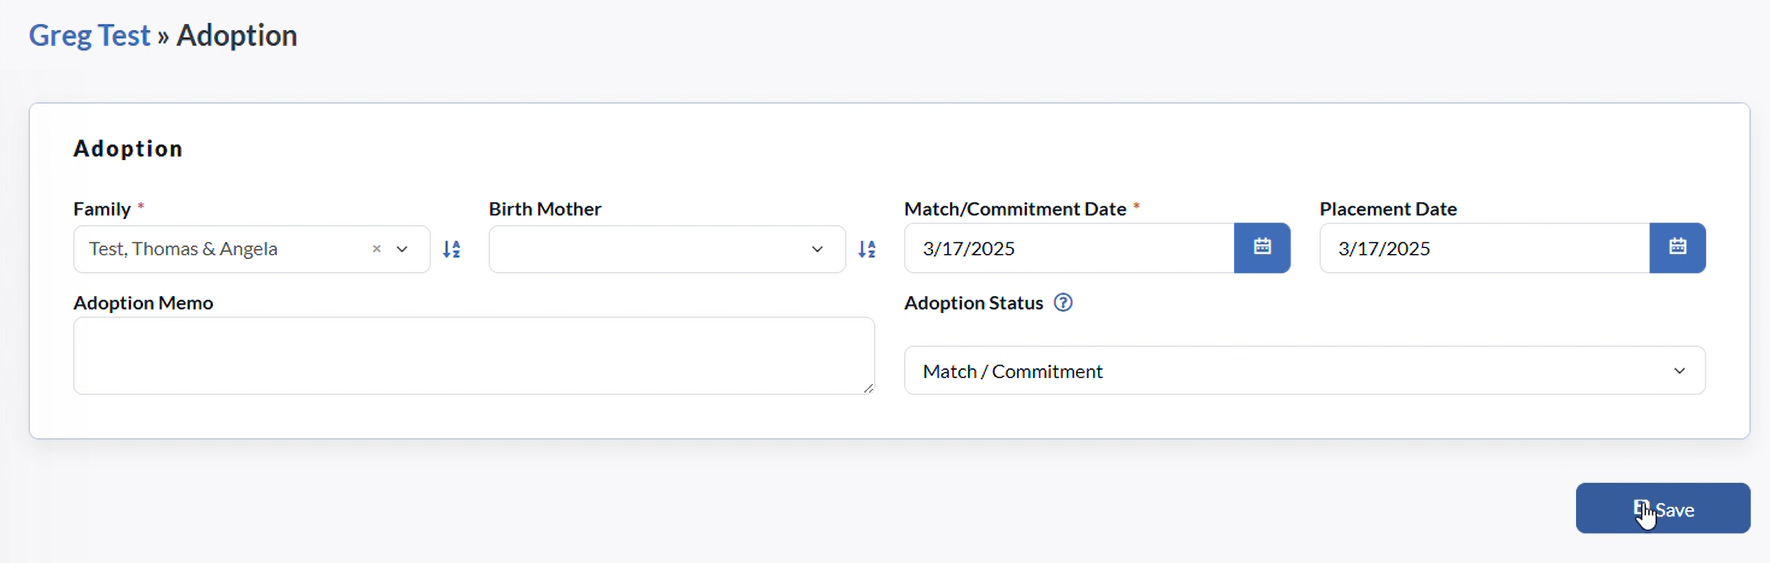Open the Placement Date calendar picker
Screen dimensions: 1770x563
pos(1677,248)
